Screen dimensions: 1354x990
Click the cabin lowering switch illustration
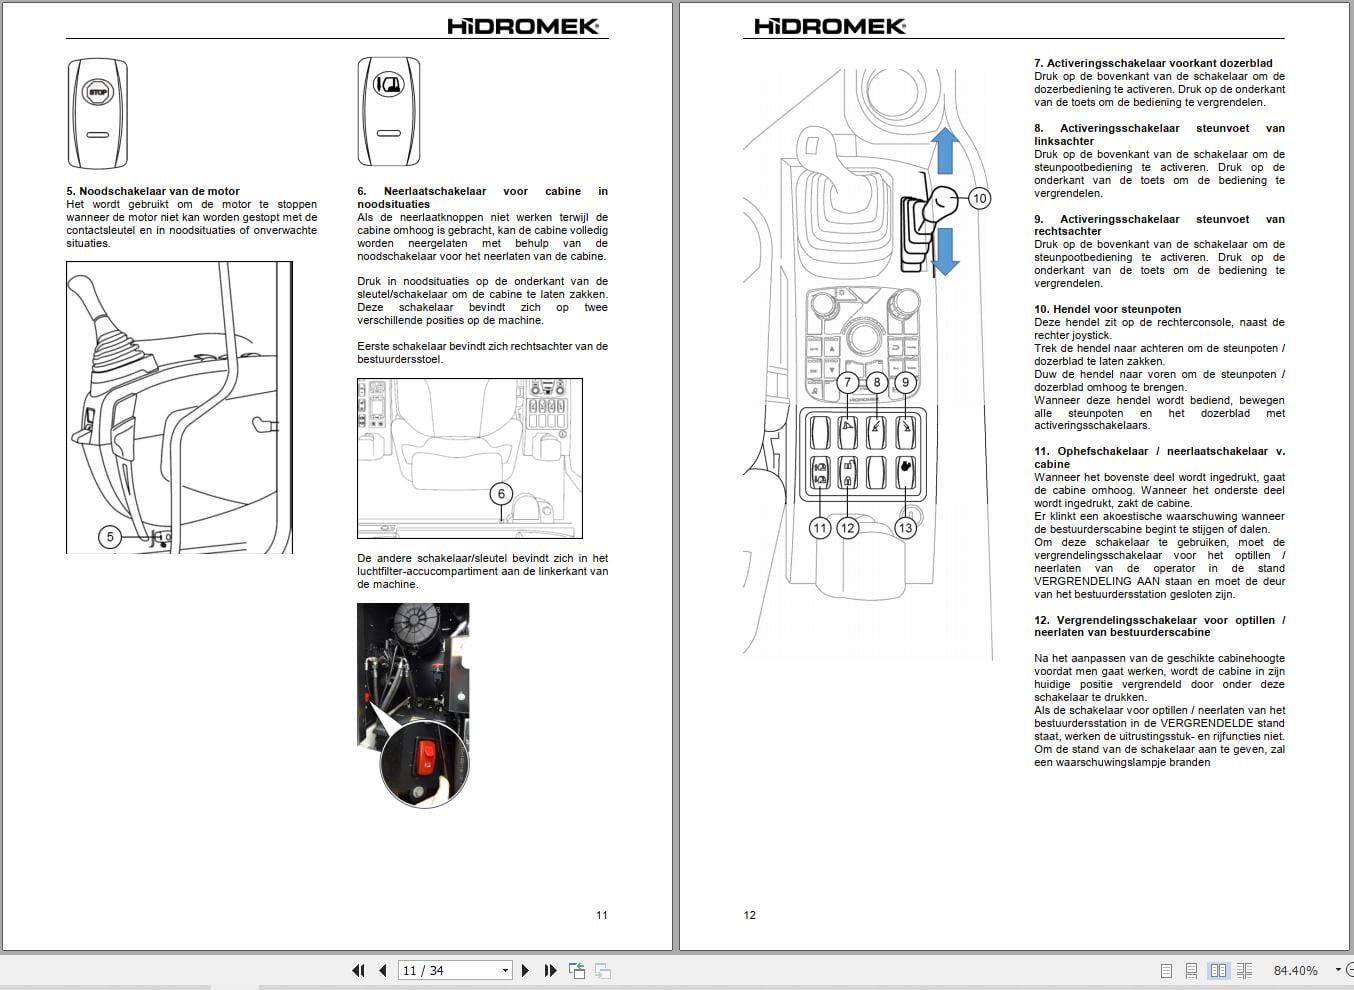click(389, 111)
